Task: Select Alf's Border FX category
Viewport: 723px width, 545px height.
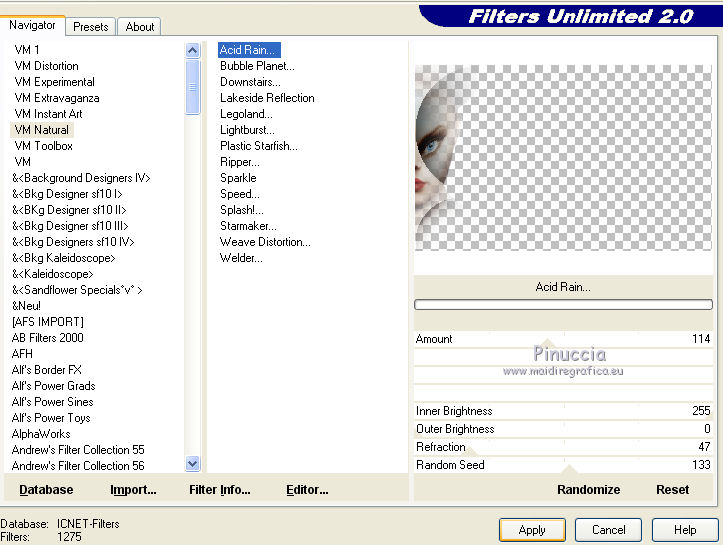Action: (47, 370)
